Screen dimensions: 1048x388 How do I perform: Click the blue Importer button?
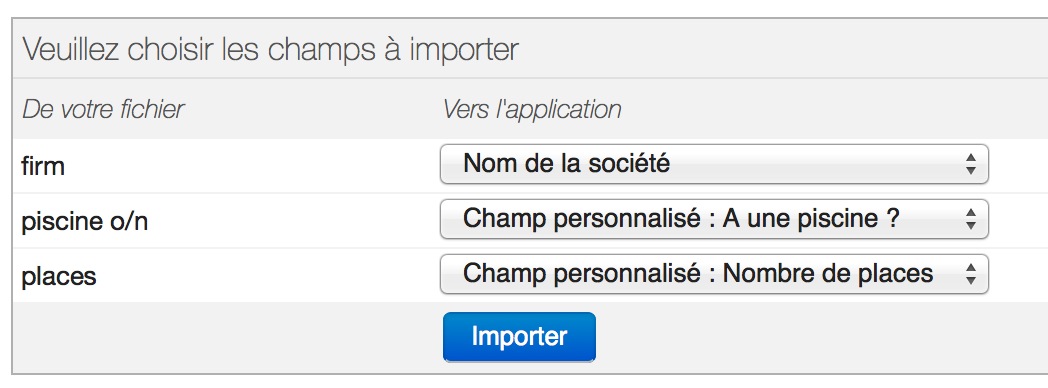(519, 337)
